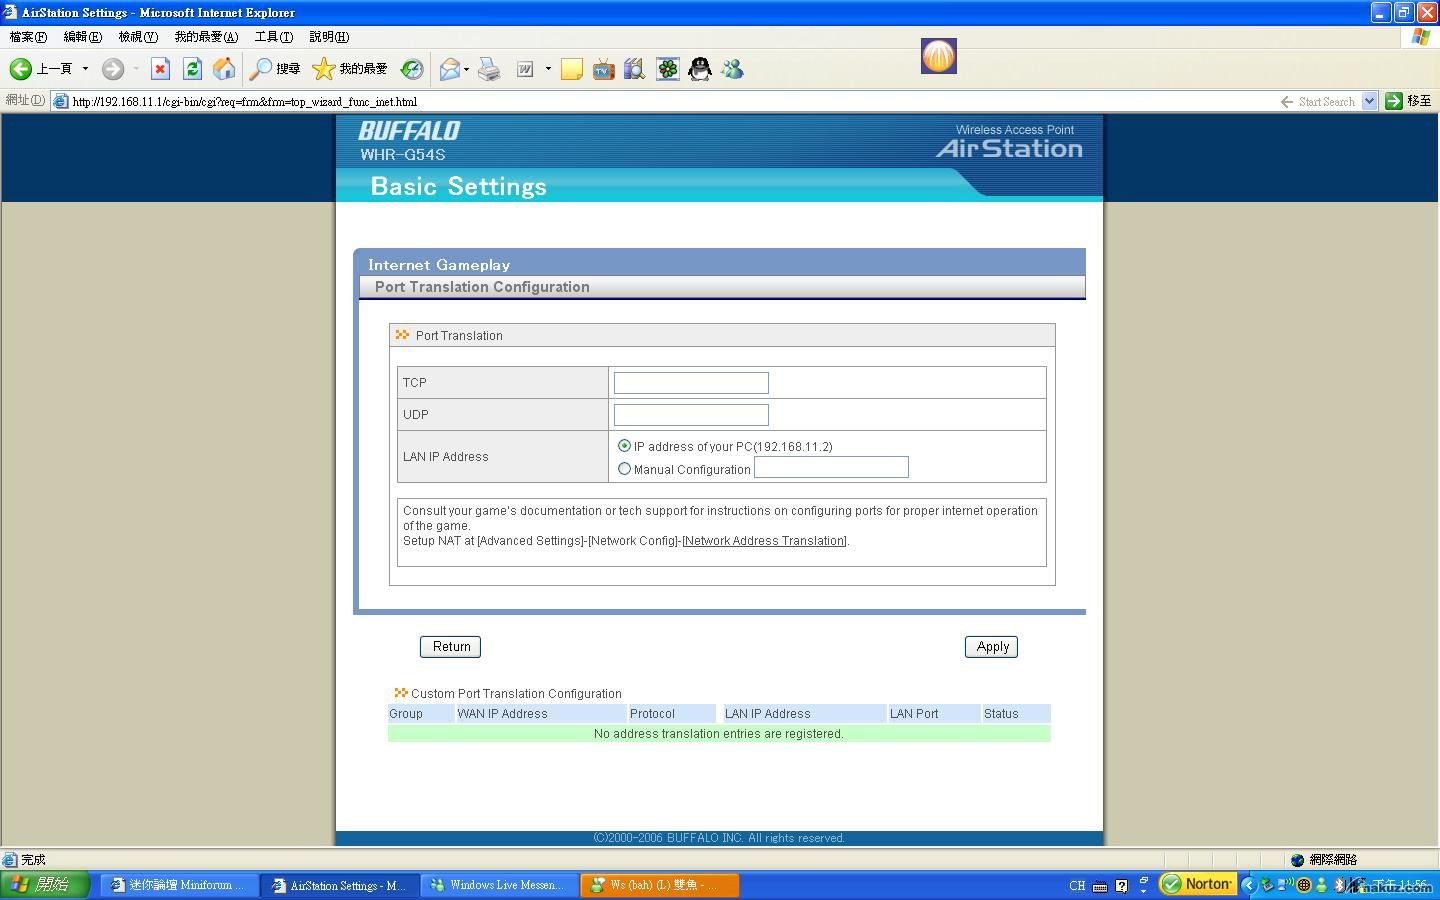Viewport: 1440px width, 900px height.
Task: Switch to 迷你論壇 Miniforum taskbar window
Action: click(x=178, y=885)
